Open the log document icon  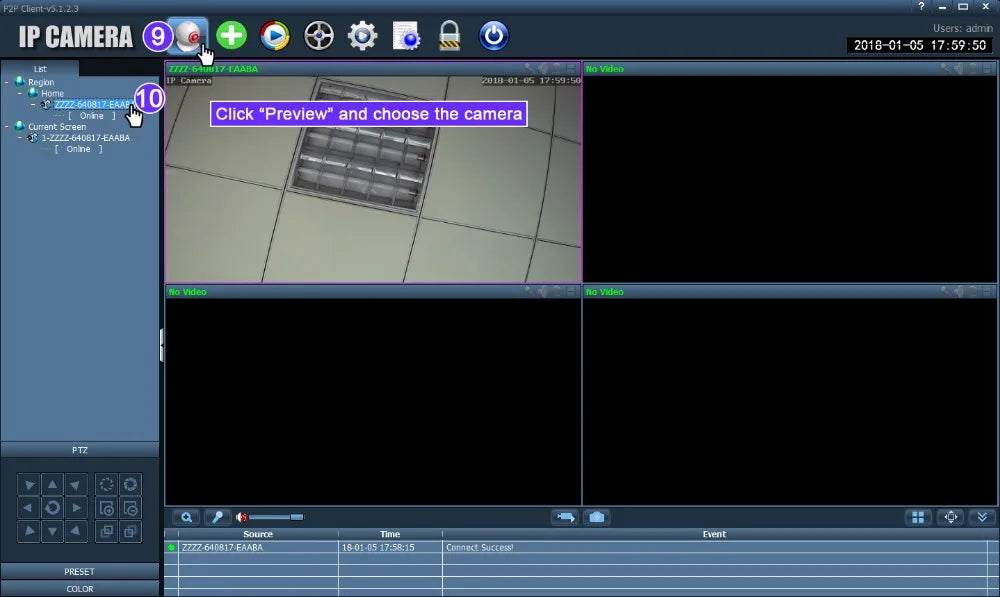tap(406, 36)
